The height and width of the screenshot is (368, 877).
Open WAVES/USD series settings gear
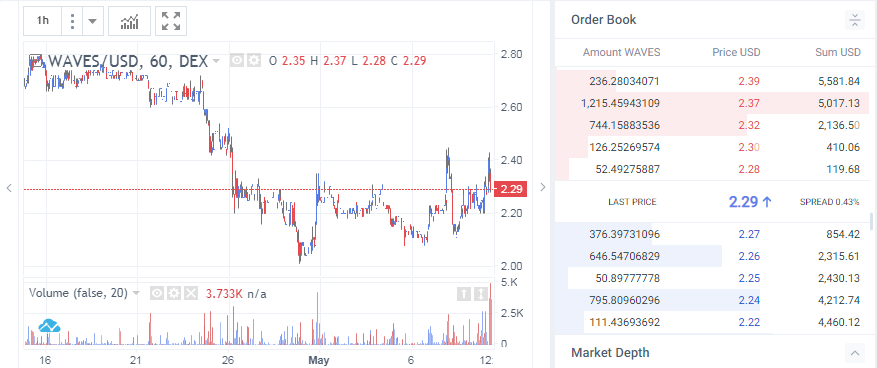coord(254,60)
